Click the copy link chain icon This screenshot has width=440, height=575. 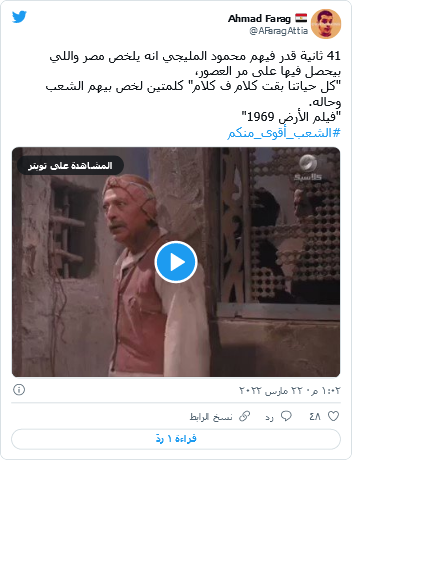245,416
